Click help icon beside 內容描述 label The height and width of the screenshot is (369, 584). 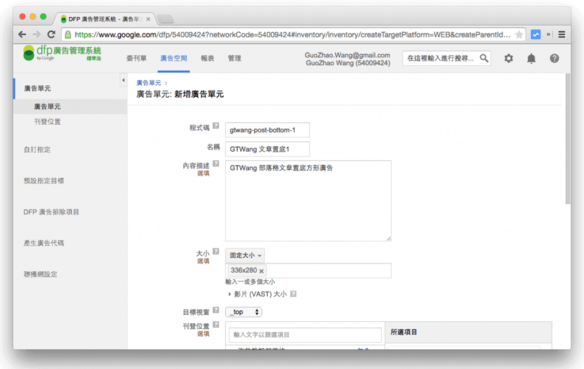[216, 164]
